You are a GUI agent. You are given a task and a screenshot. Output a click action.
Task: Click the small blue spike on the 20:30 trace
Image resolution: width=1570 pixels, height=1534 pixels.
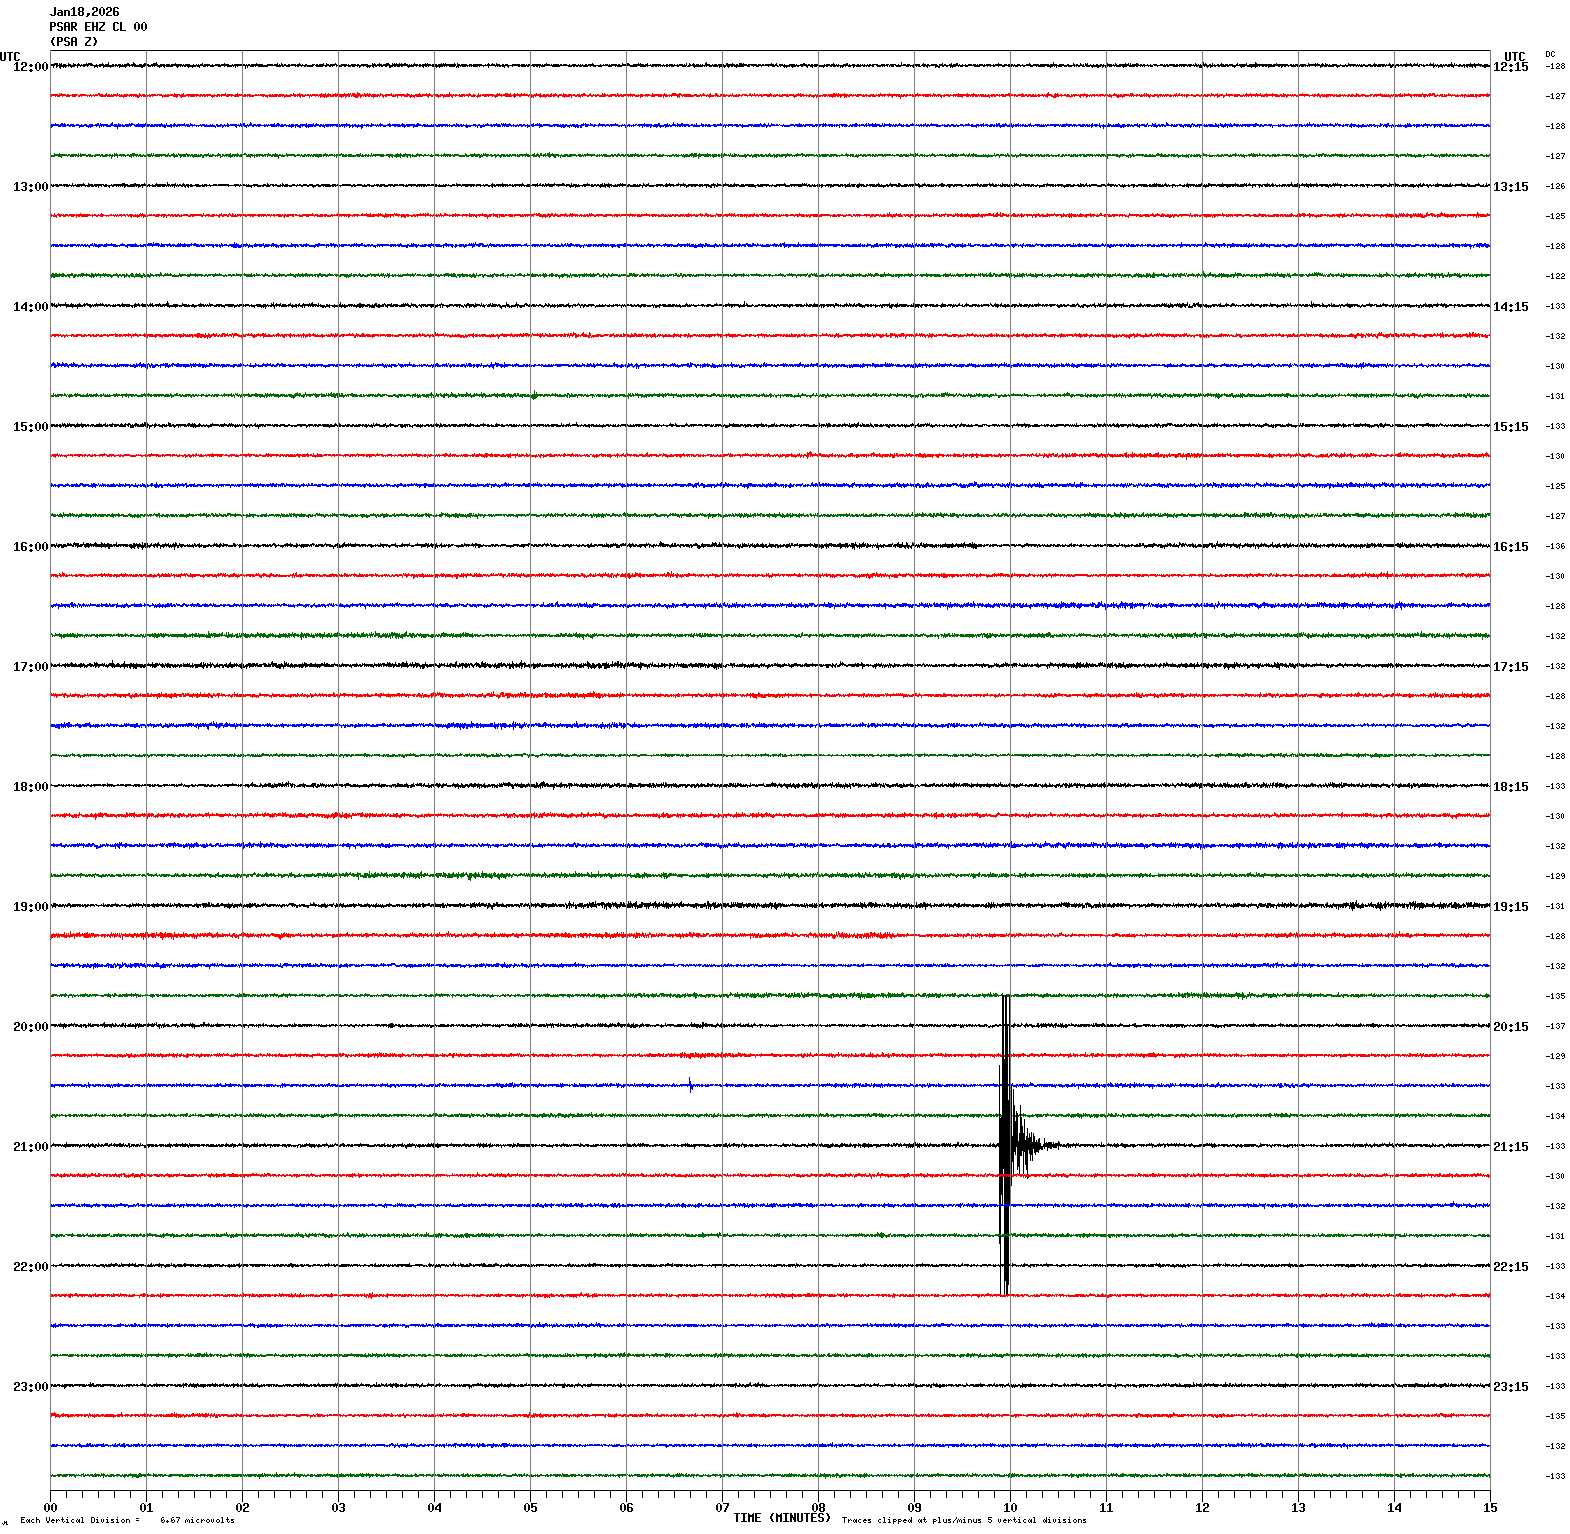(x=690, y=1085)
